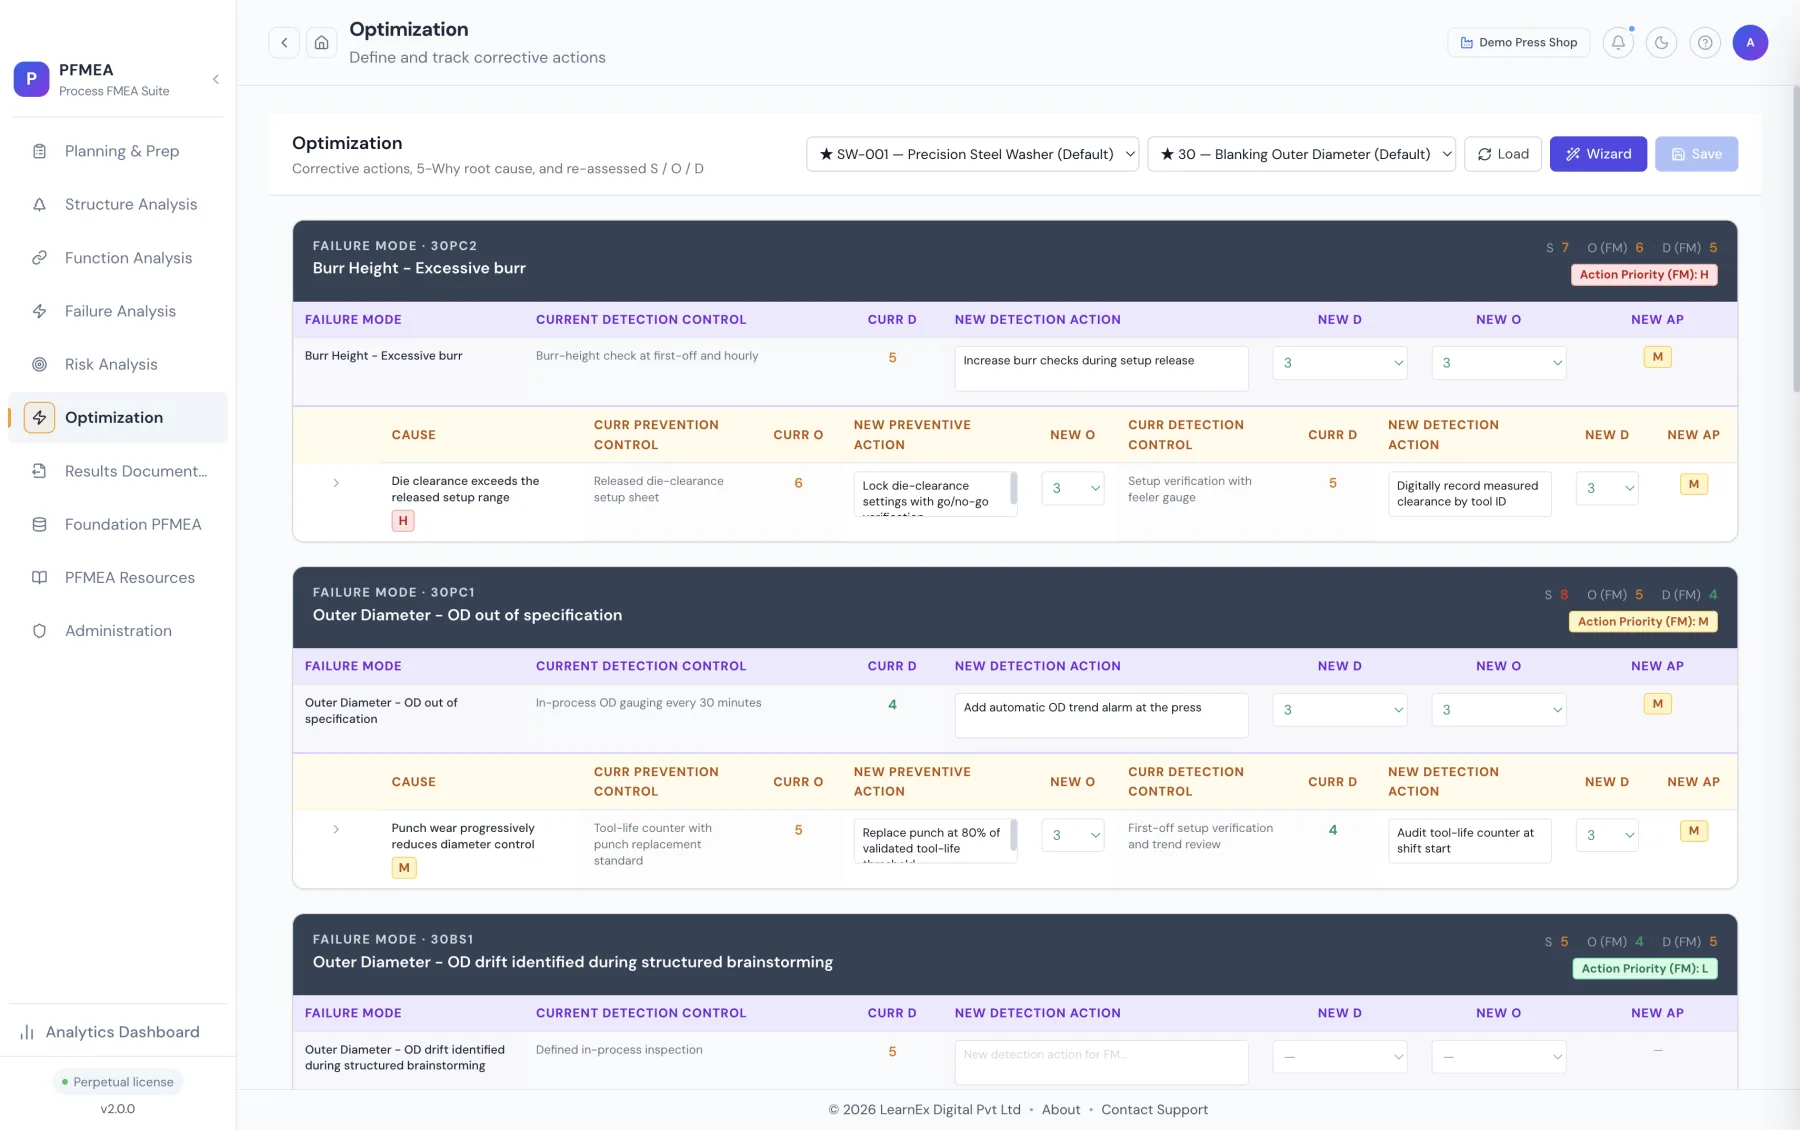The image size is (1800, 1130).
Task: Click the Demo Press Shop button
Action: [1518, 42]
